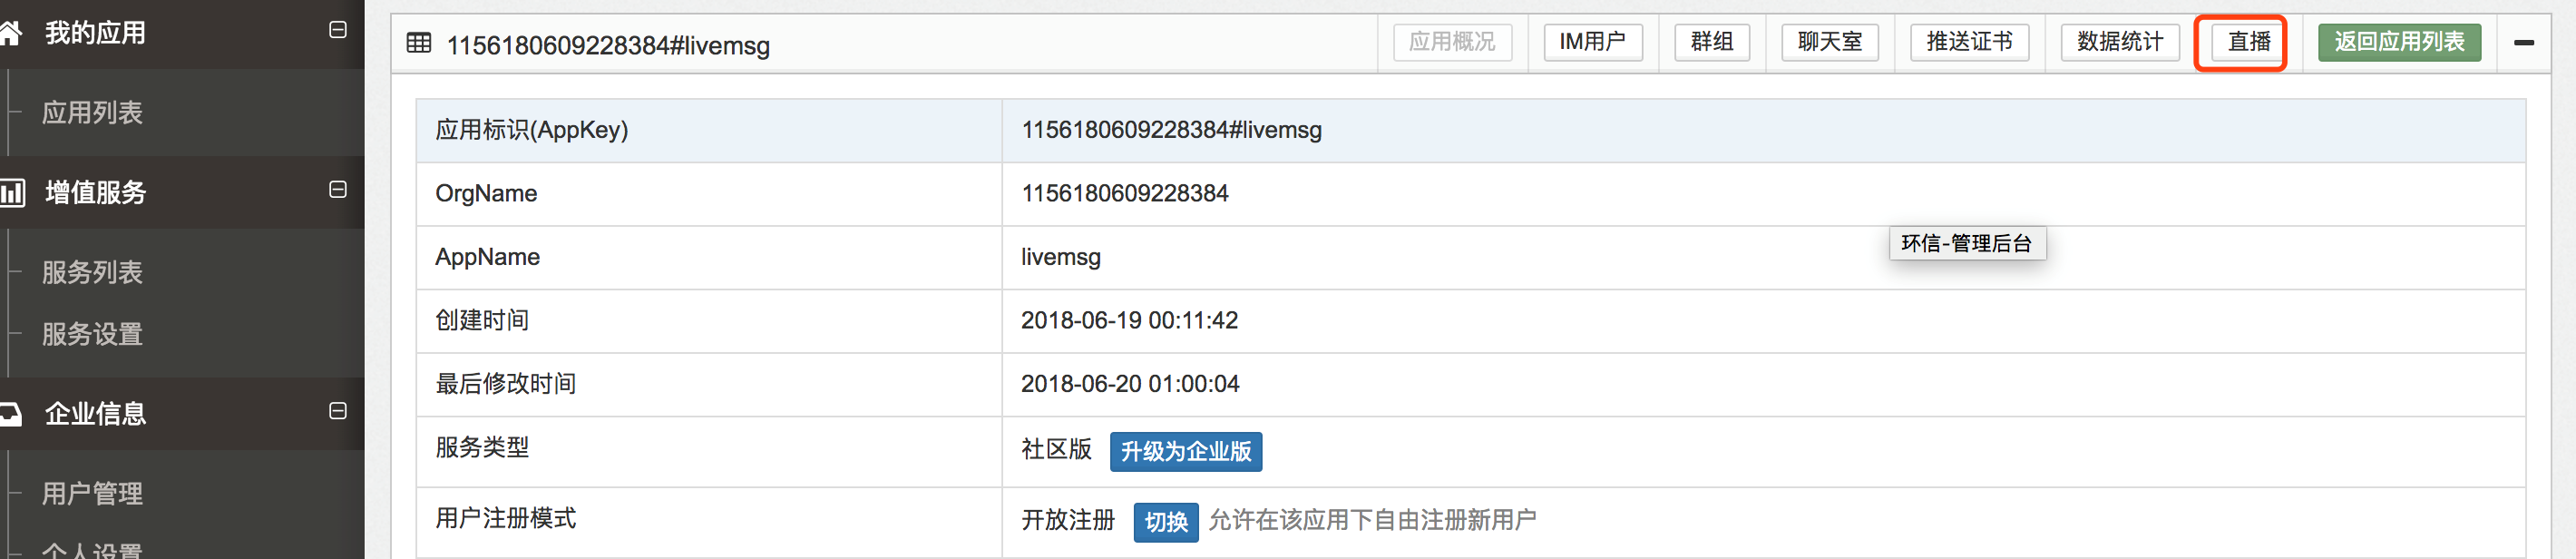Click the 返回应用列表 button
Image resolution: width=2576 pixels, height=559 pixels.
click(2398, 42)
